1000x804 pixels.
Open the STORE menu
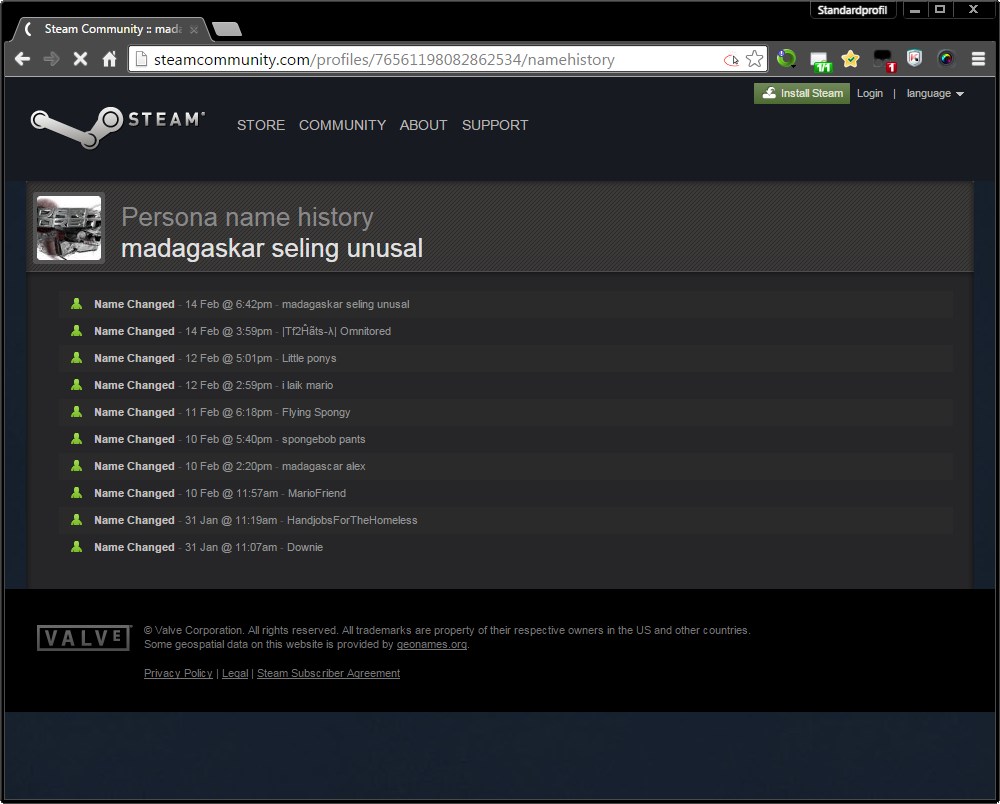tap(261, 125)
